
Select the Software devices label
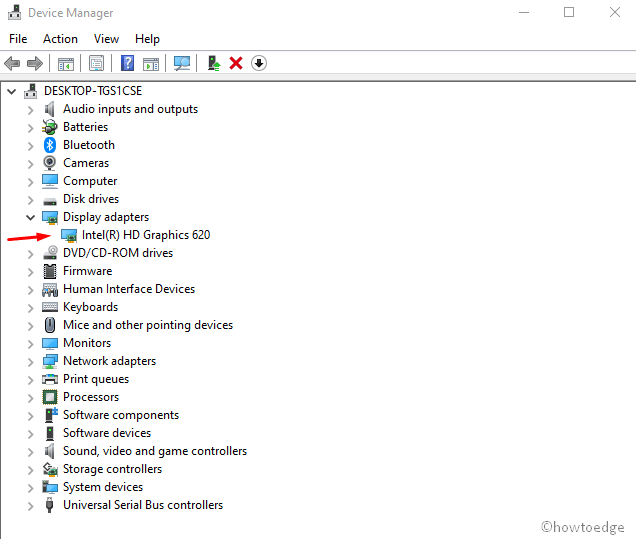tap(107, 433)
